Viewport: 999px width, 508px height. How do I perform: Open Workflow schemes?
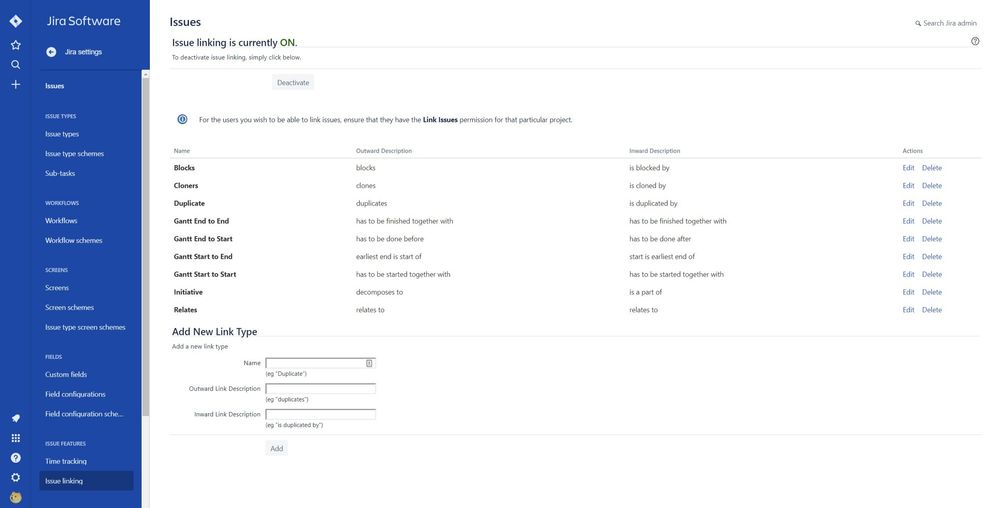(x=73, y=241)
